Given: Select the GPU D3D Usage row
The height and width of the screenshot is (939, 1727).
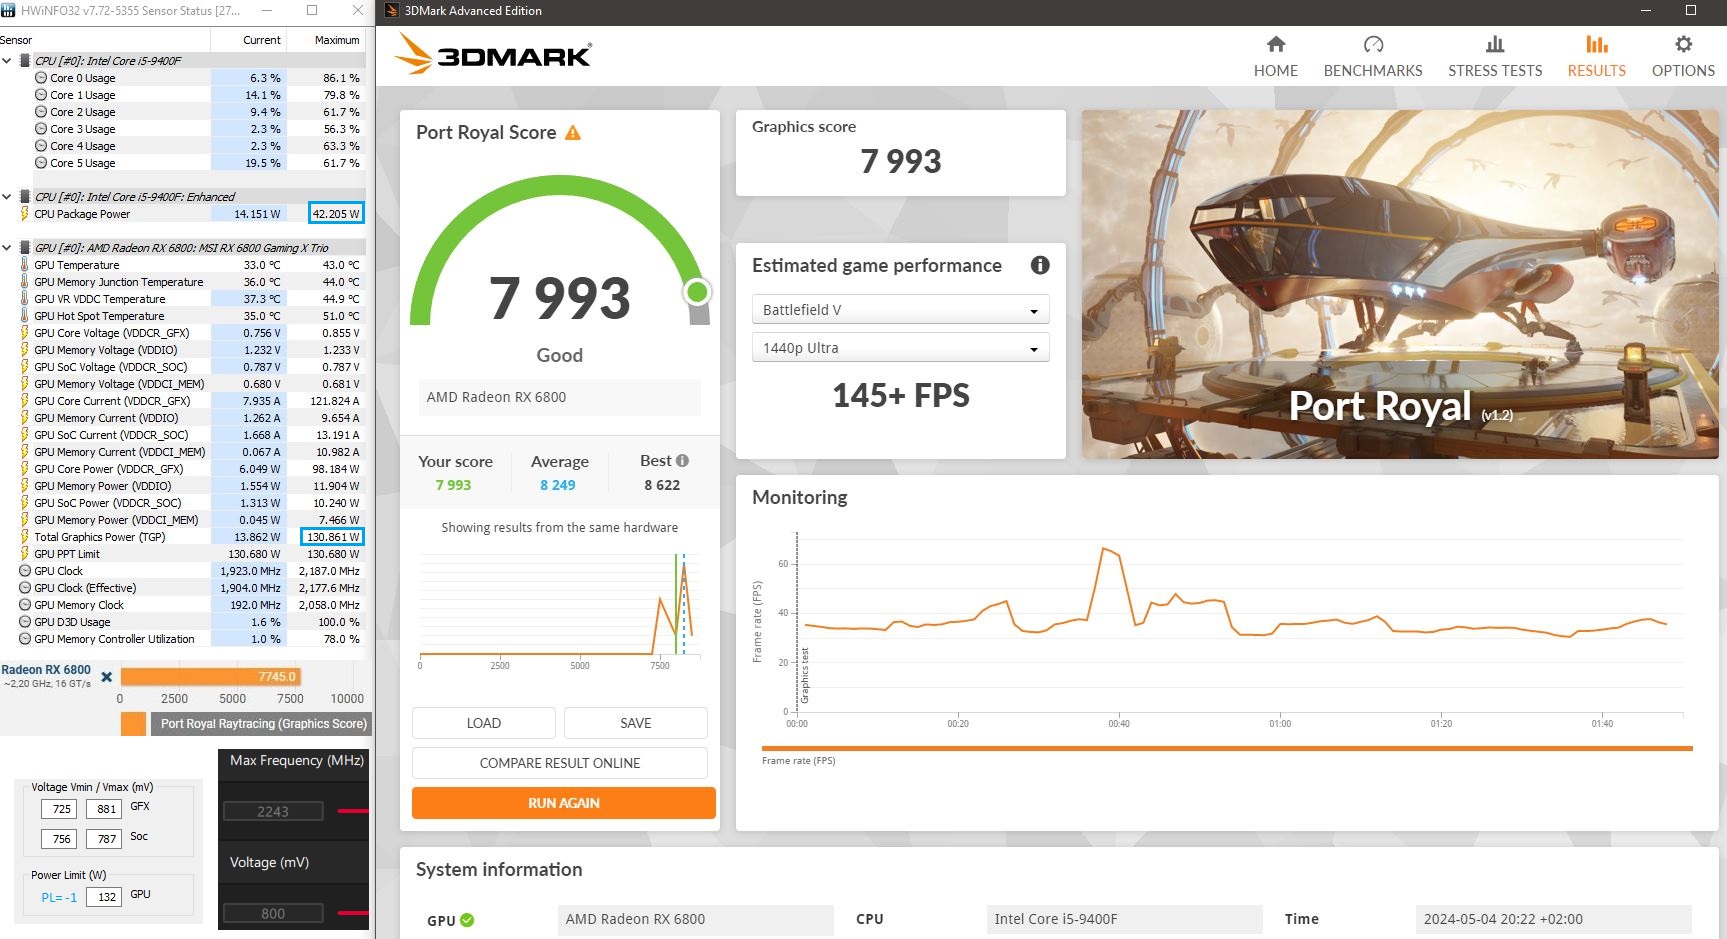Looking at the screenshot, I should (x=182, y=622).
